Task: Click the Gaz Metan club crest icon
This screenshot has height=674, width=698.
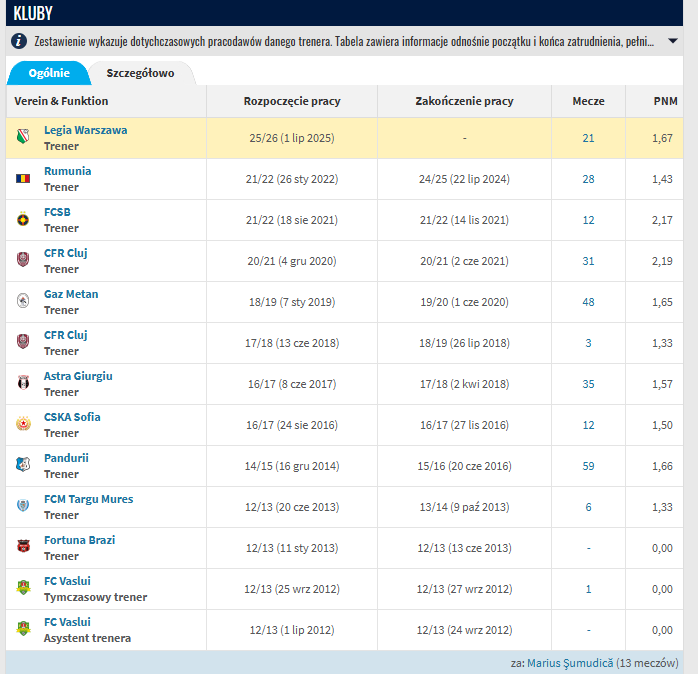Action: [24, 302]
